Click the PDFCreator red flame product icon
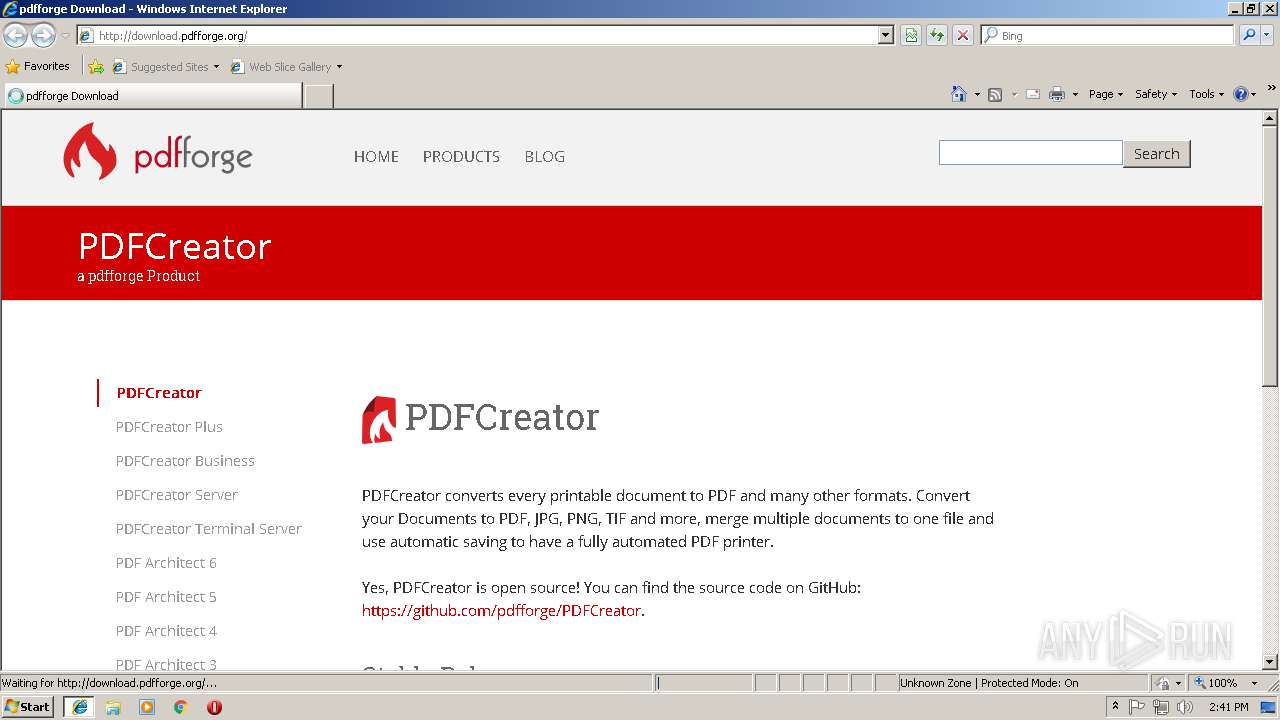This screenshot has height=720, width=1280. 379,420
